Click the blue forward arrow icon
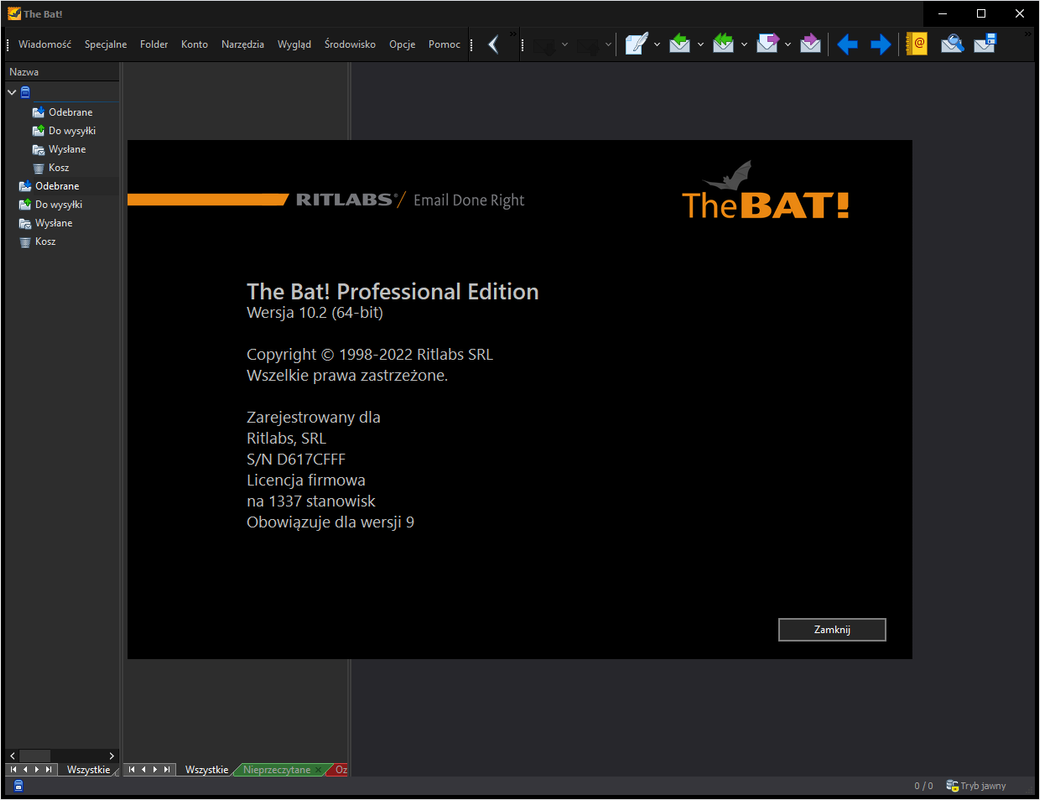This screenshot has width=1040, height=800. pyautogui.click(x=881, y=44)
